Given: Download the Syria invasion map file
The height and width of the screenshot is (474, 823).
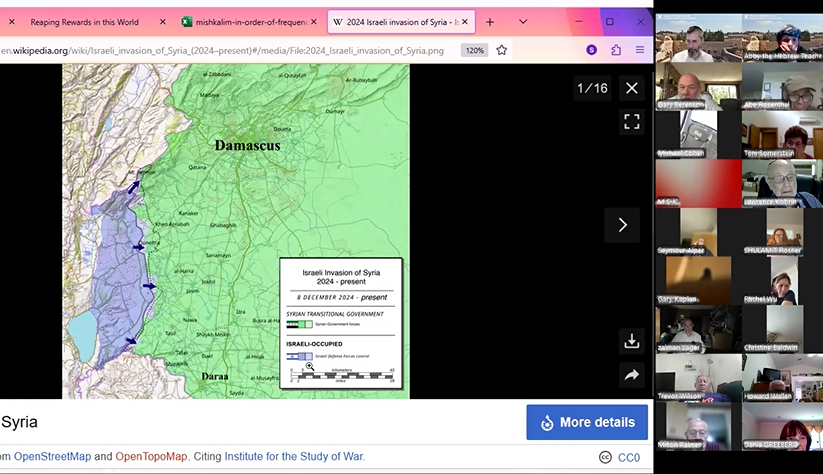Looking at the screenshot, I should [631, 341].
